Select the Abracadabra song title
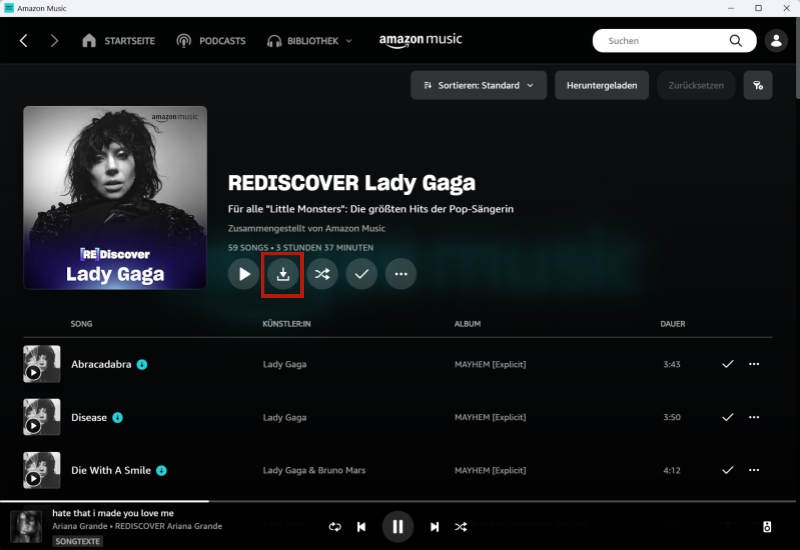 click(x=101, y=364)
